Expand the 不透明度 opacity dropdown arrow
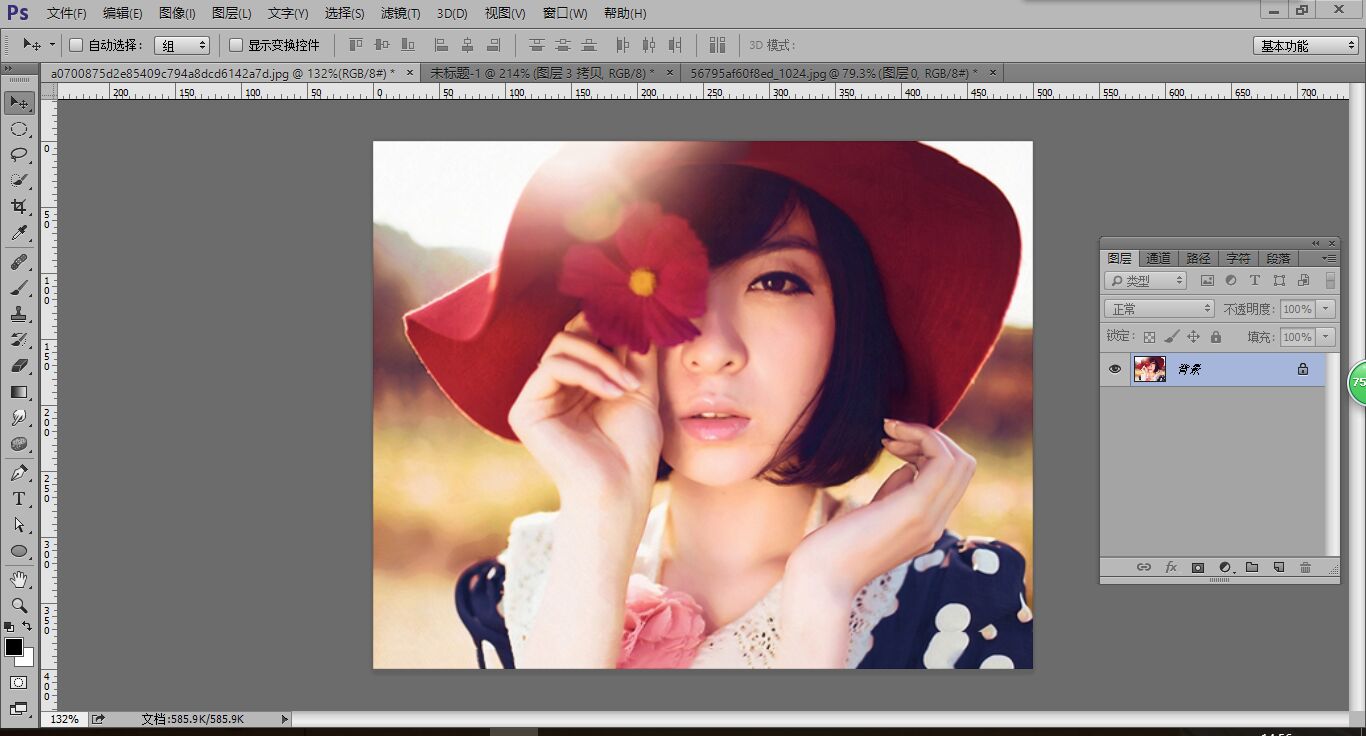This screenshot has width=1366, height=736. pyautogui.click(x=1326, y=309)
